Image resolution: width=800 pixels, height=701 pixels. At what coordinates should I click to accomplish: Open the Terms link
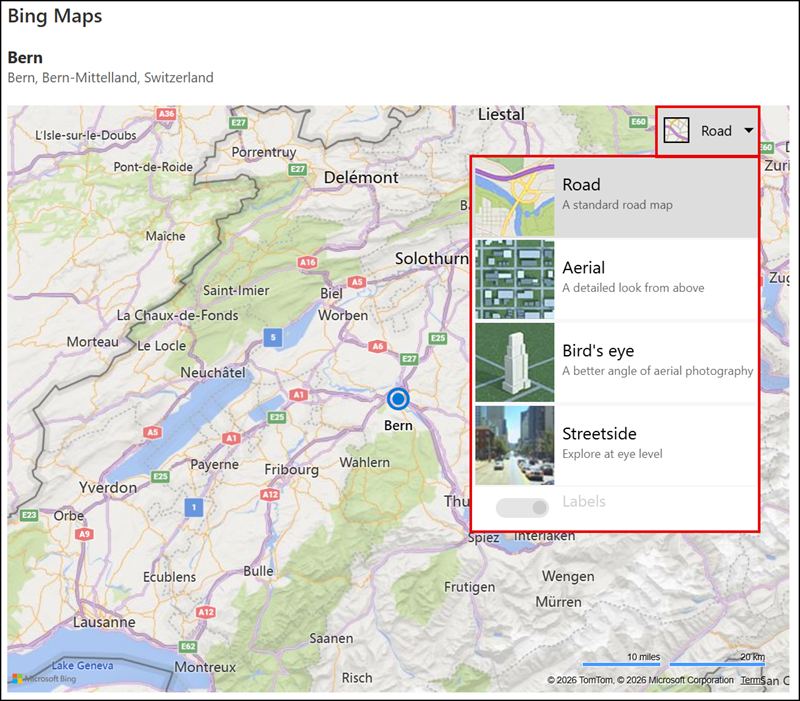point(750,680)
